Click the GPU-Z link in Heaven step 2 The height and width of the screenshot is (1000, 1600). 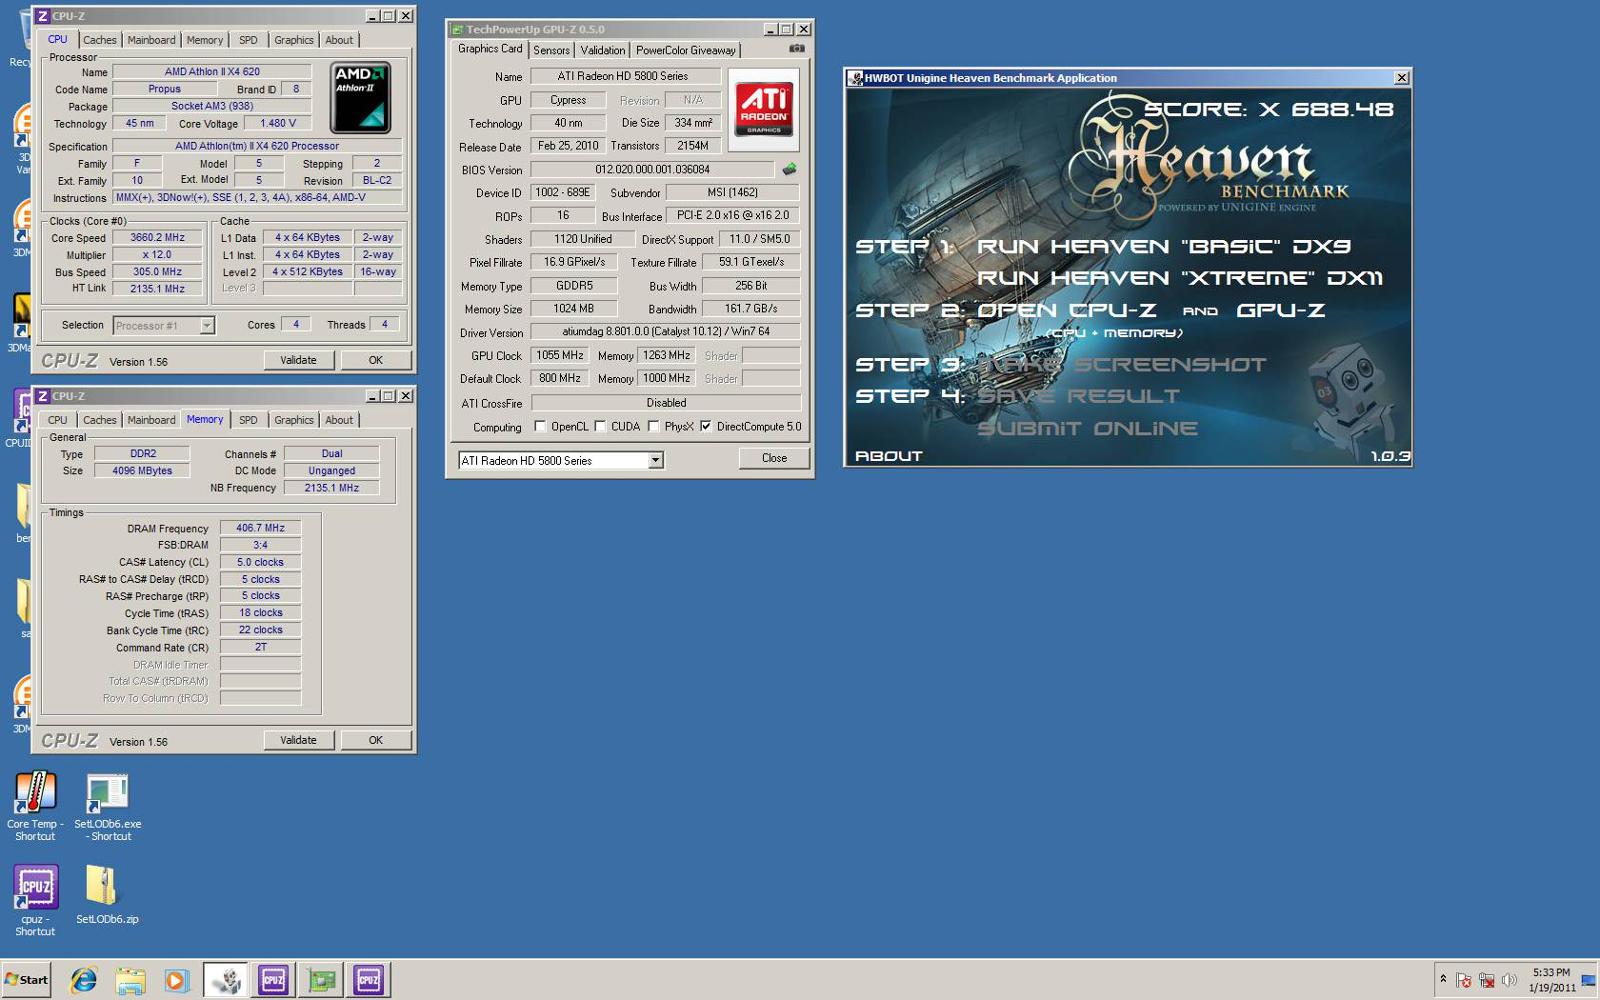pyautogui.click(x=1280, y=310)
